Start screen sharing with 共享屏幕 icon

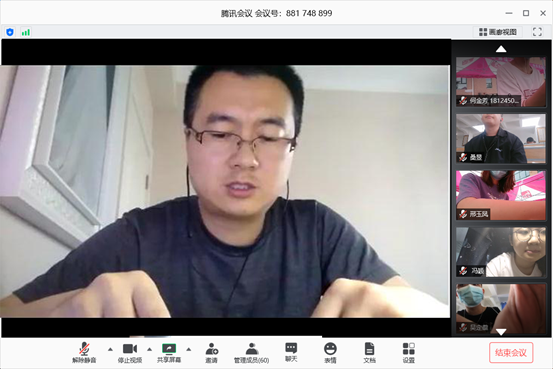(169, 352)
